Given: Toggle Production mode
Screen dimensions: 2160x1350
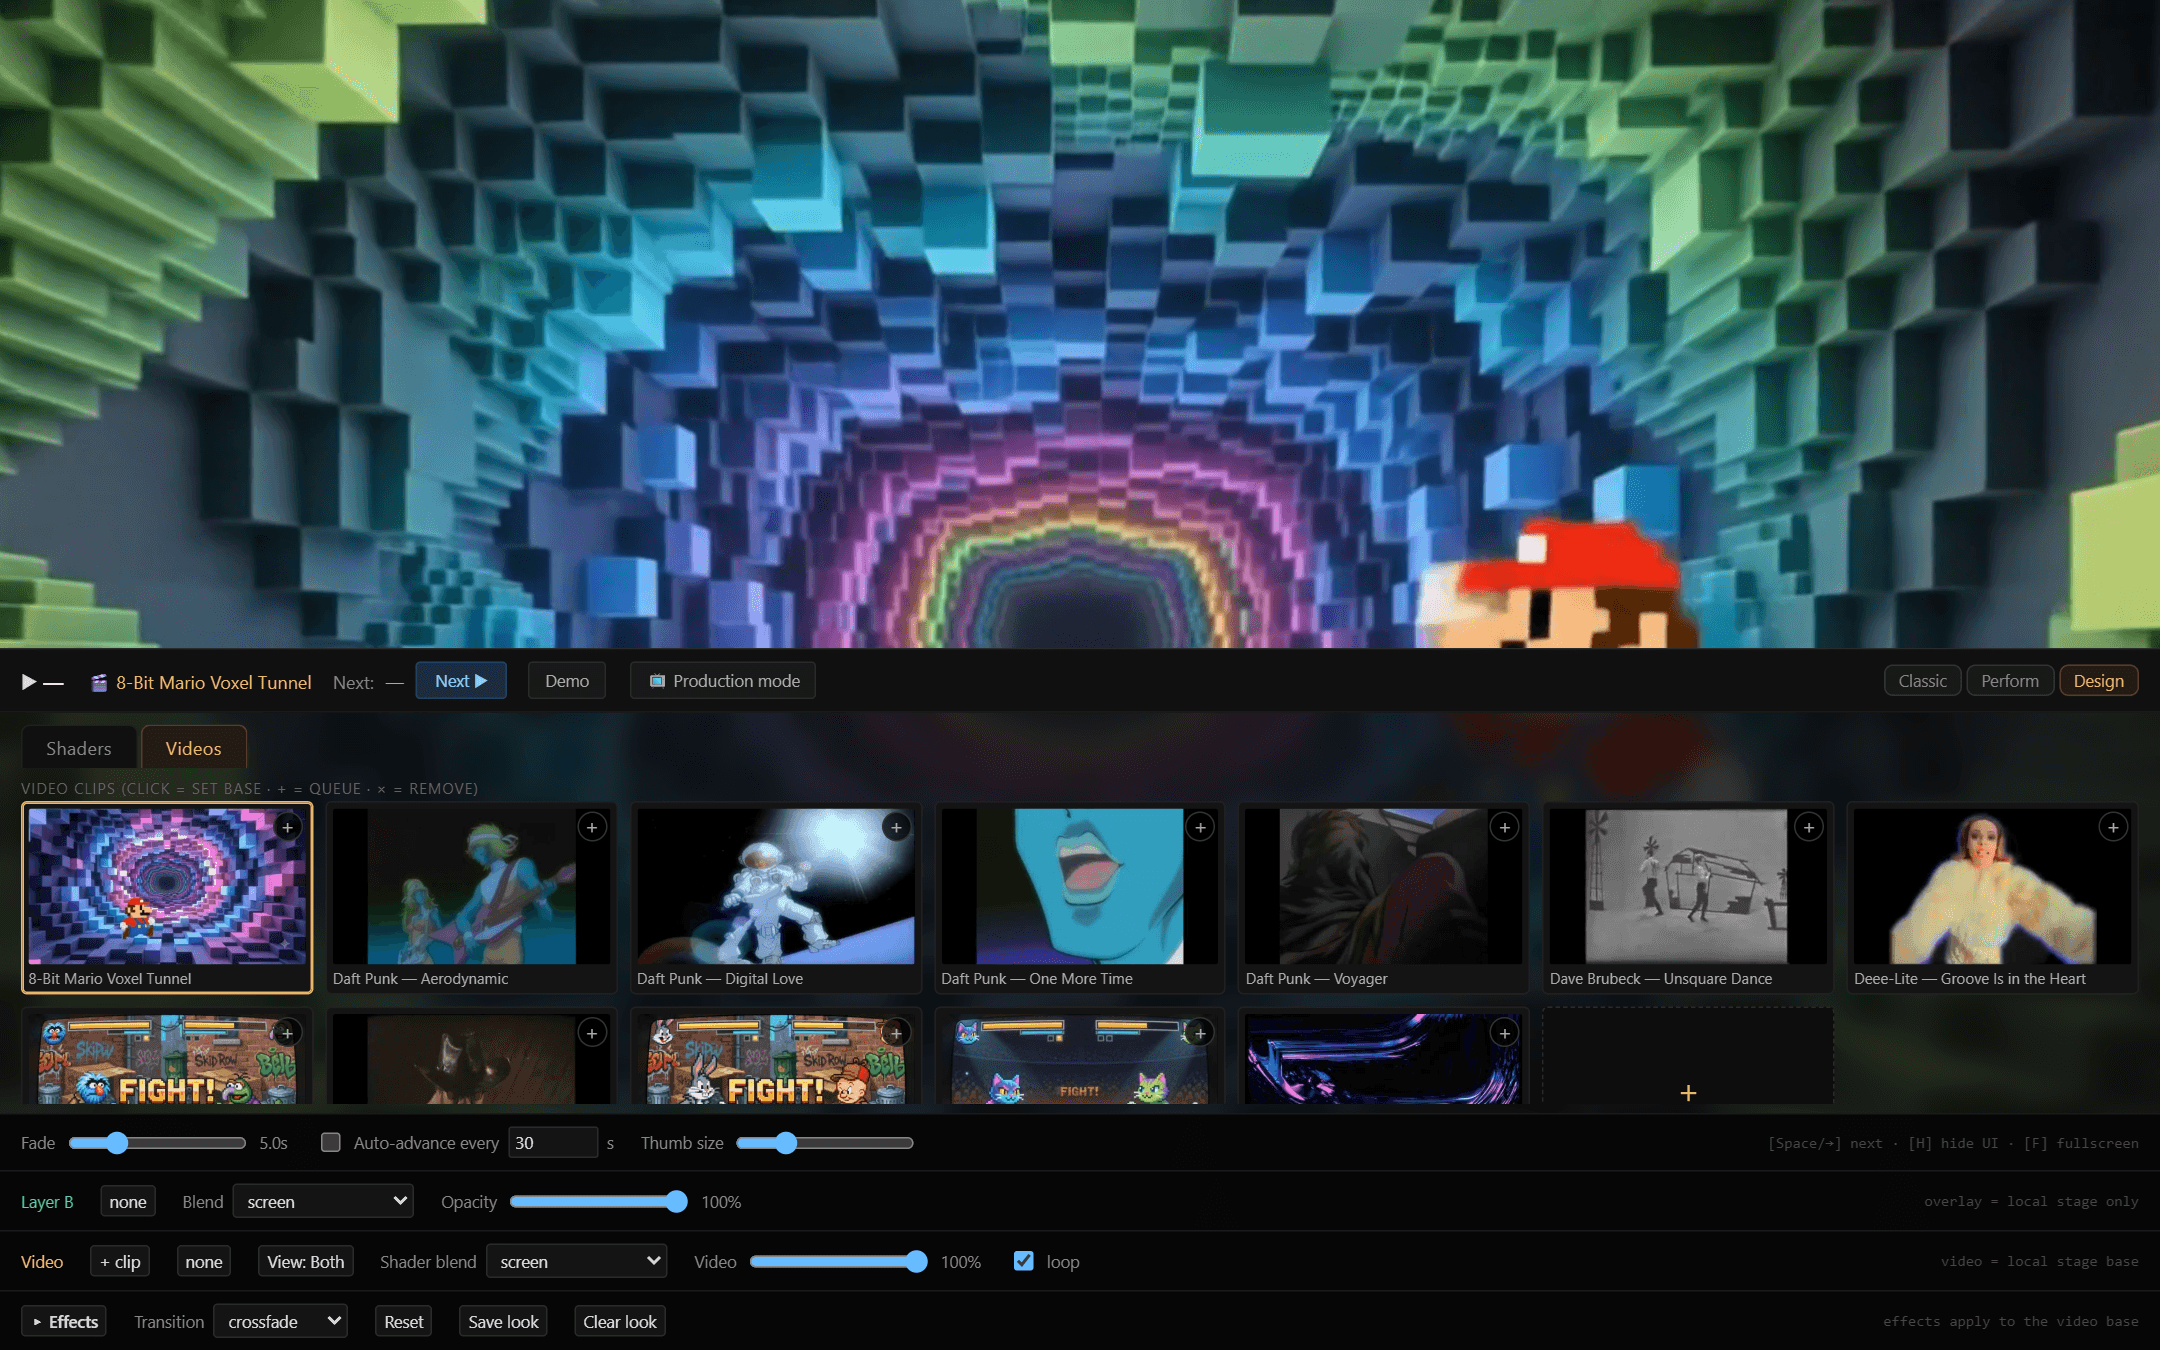Looking at the screenshot, I should point(723,681).
